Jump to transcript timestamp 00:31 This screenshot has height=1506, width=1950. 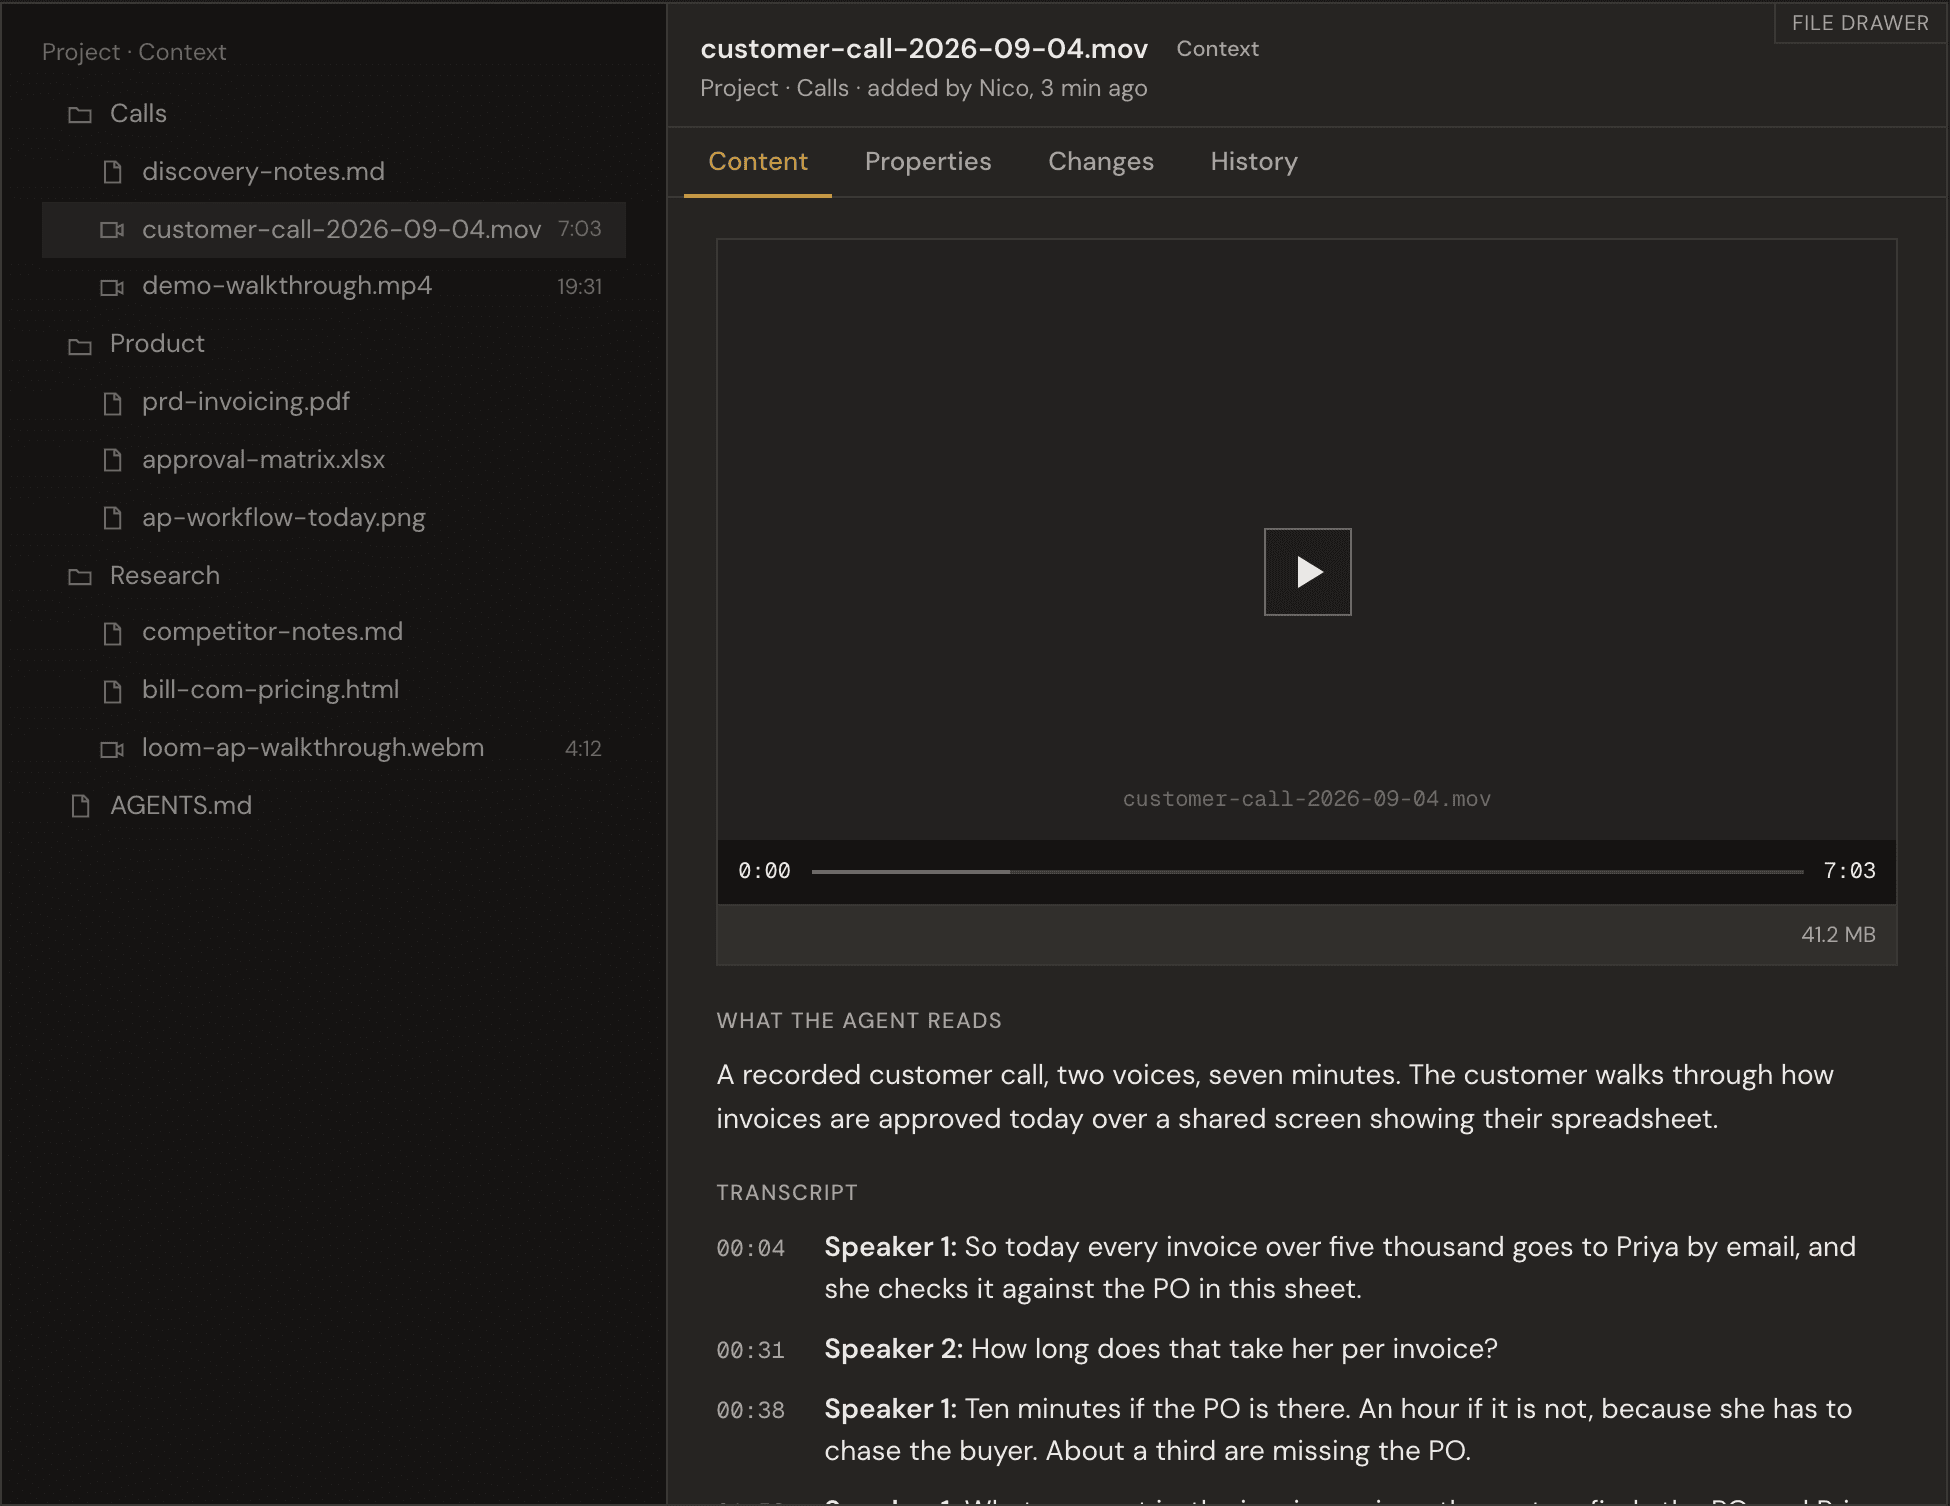pyautogui.click(x=751, y=1350)
